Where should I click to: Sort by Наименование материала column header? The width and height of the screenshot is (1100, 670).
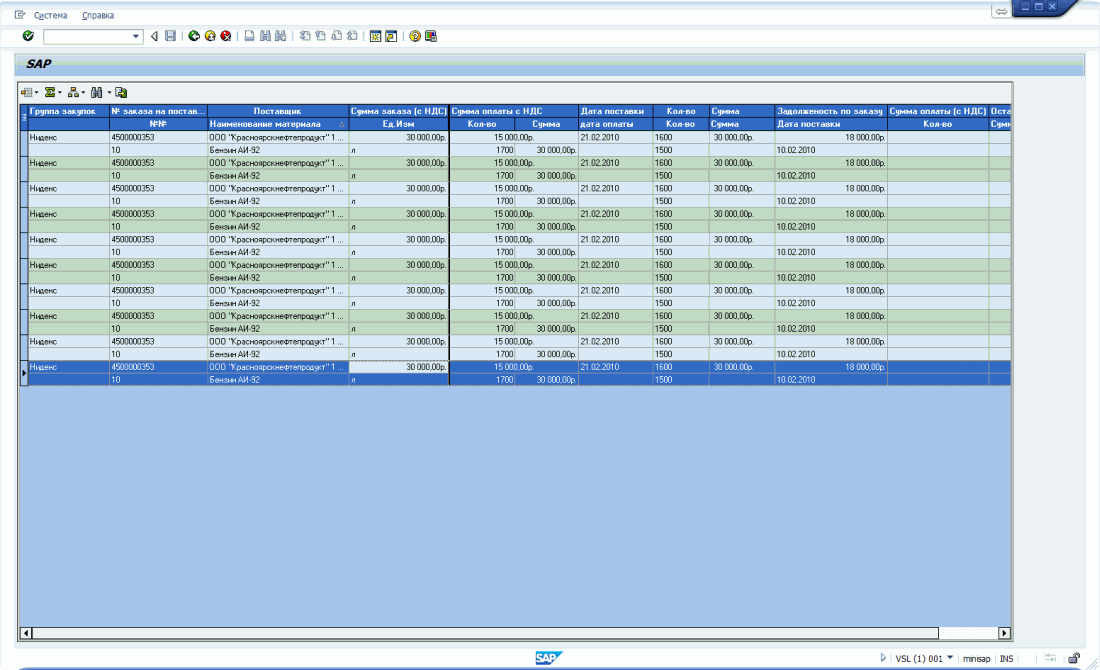[x=278, y=124]
